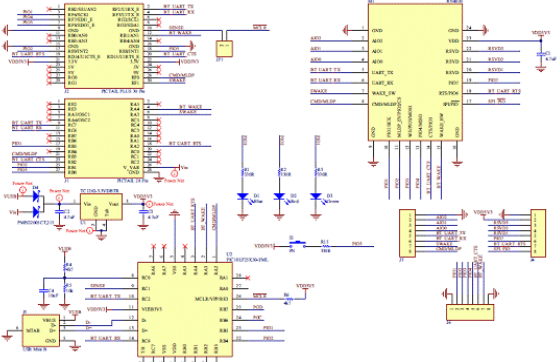
Task: Click resistor R15 next to switch S1
Action: coord(325,246)
